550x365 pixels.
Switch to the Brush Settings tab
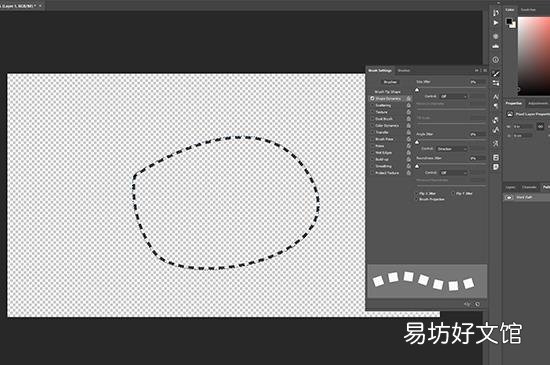380,70
